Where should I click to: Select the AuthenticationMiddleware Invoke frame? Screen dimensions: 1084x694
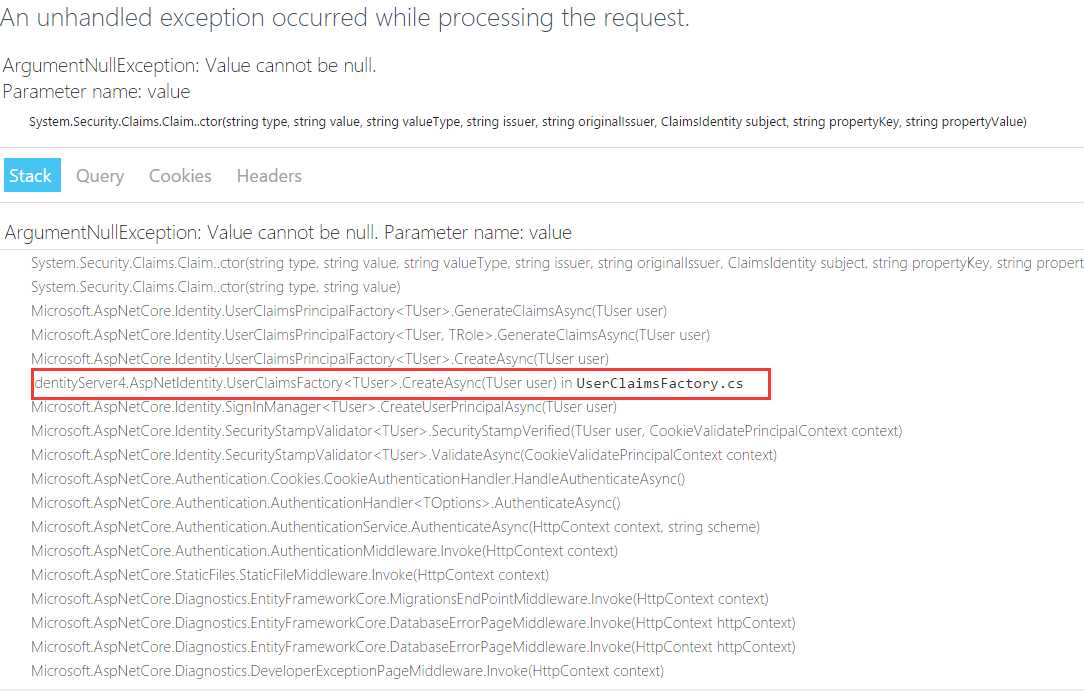click(324, 551)
